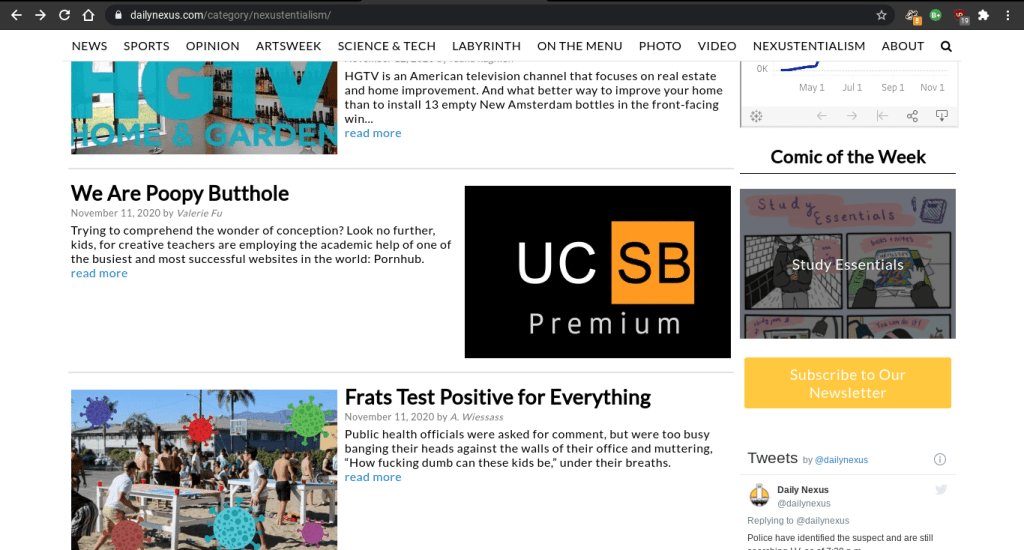Screen dimensions: 1024x550
Task: Open the Extensions puzzle piece menu
Action: click(984, 15)
